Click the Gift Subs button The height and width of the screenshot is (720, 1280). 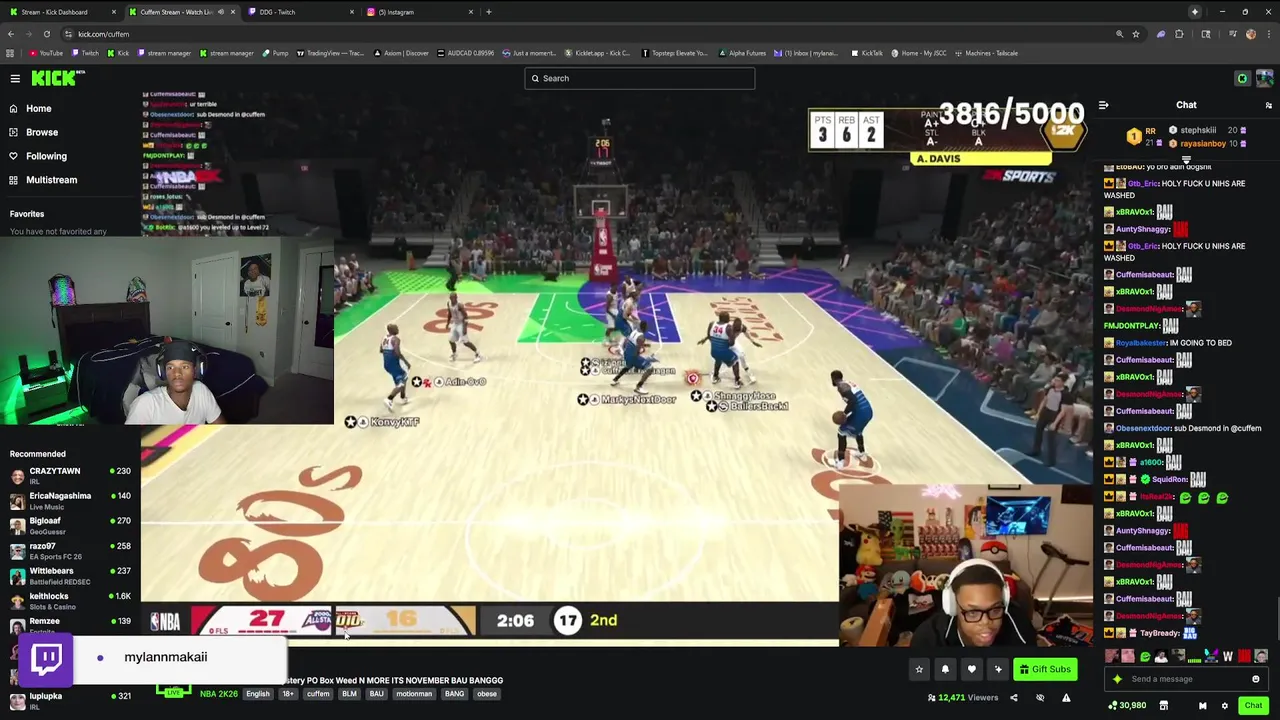coord(1045,669)
